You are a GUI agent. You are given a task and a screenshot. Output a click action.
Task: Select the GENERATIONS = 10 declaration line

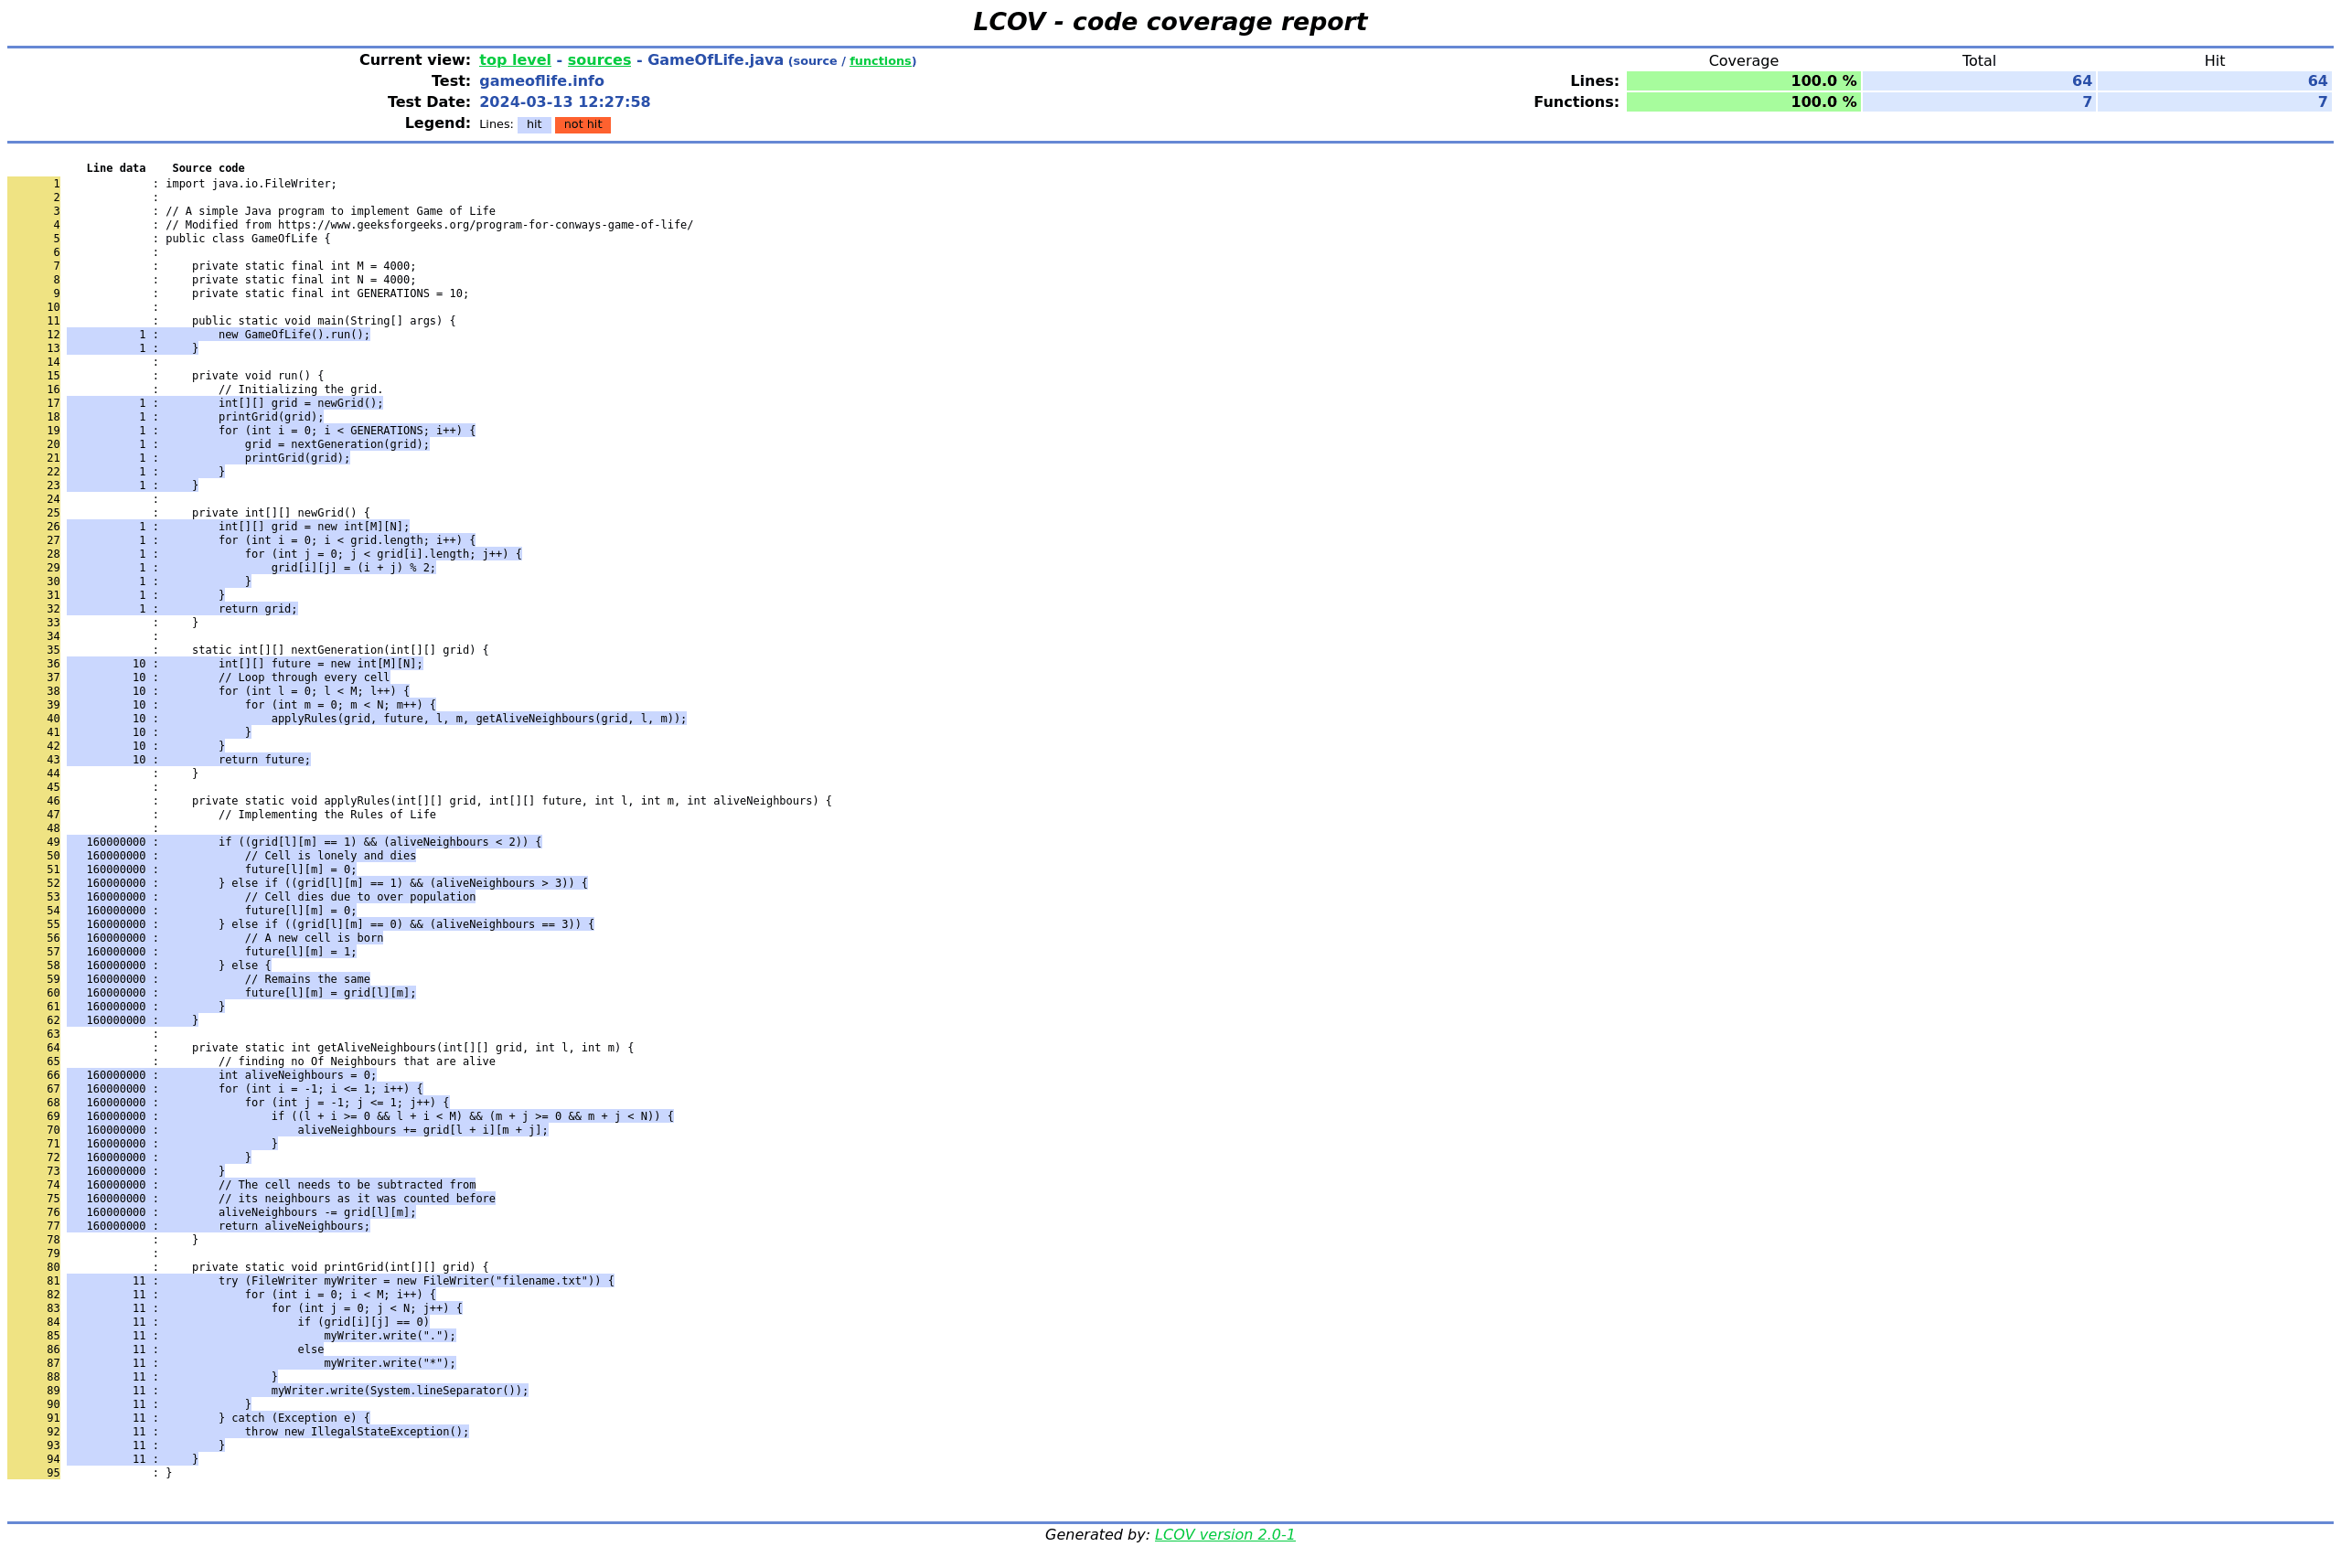(x=330, y=294)
